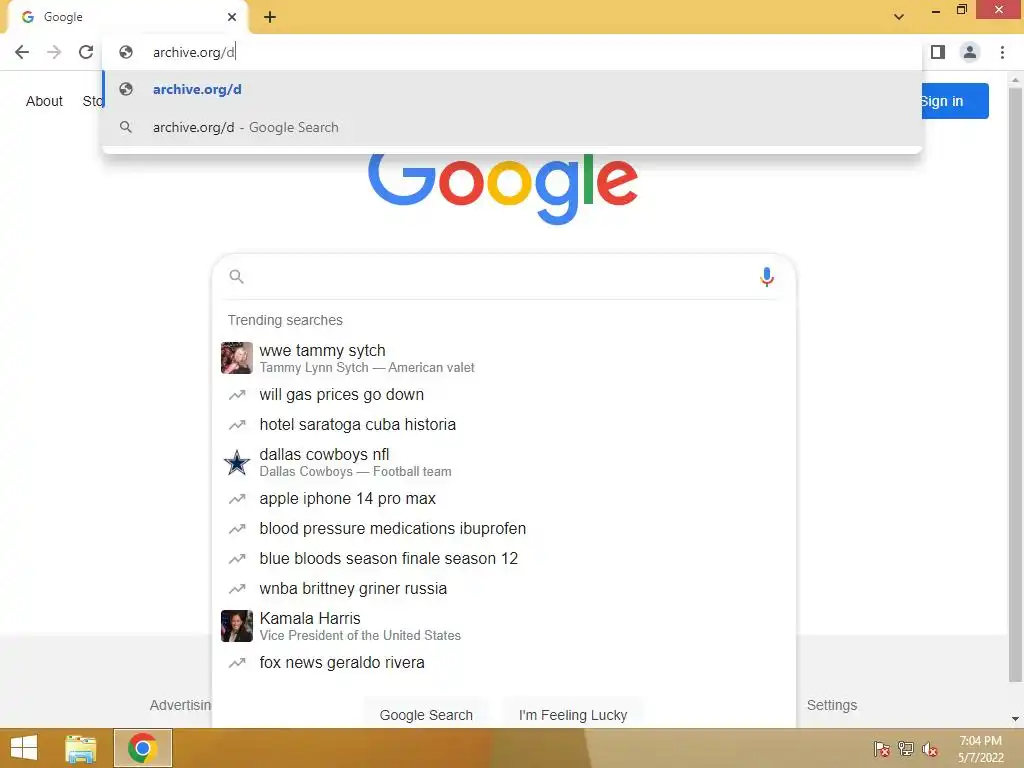Open the About link
This screenshot has width=1024, height=768.
coord(44,101)
